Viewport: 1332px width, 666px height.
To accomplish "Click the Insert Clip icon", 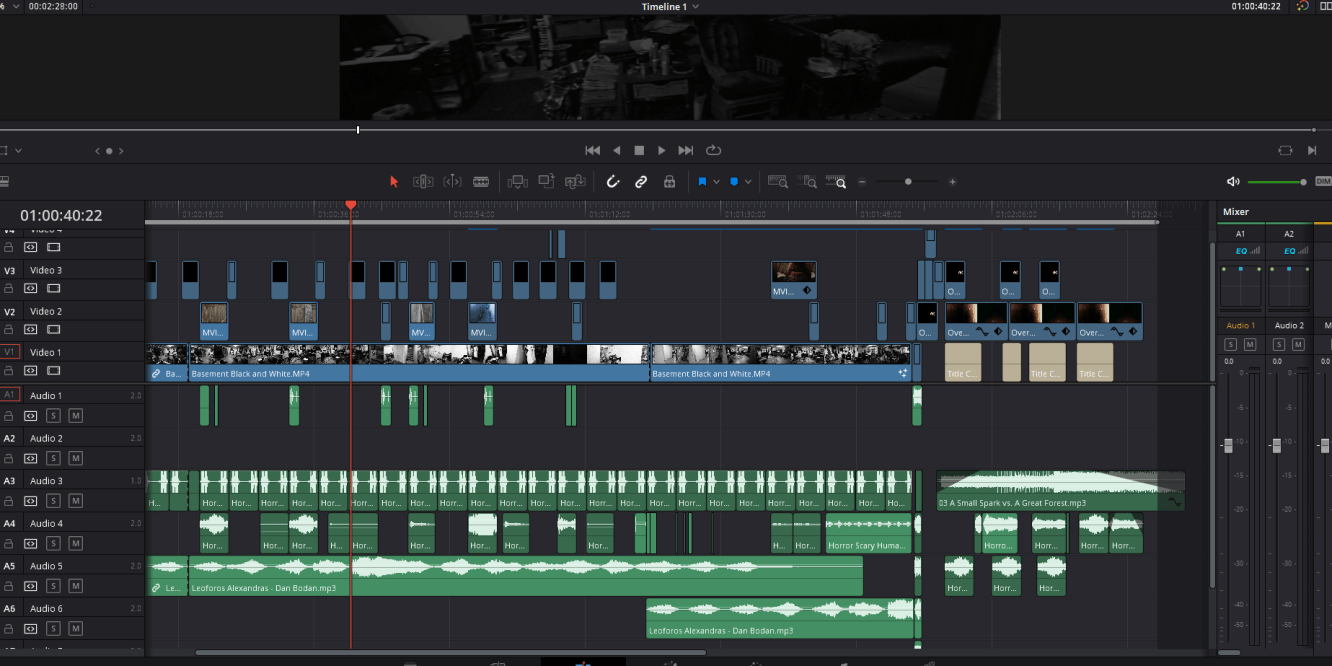I will click(x=517, y=182).
